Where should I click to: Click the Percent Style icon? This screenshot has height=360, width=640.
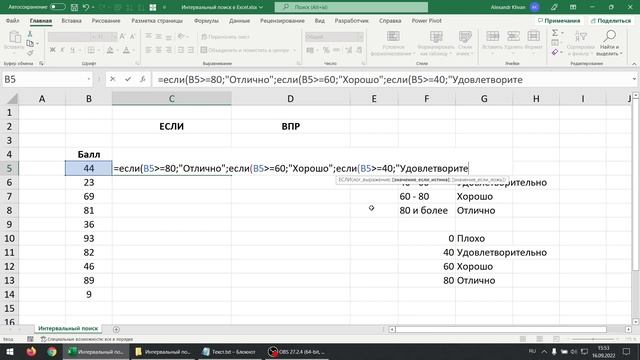tap(326, 50)
